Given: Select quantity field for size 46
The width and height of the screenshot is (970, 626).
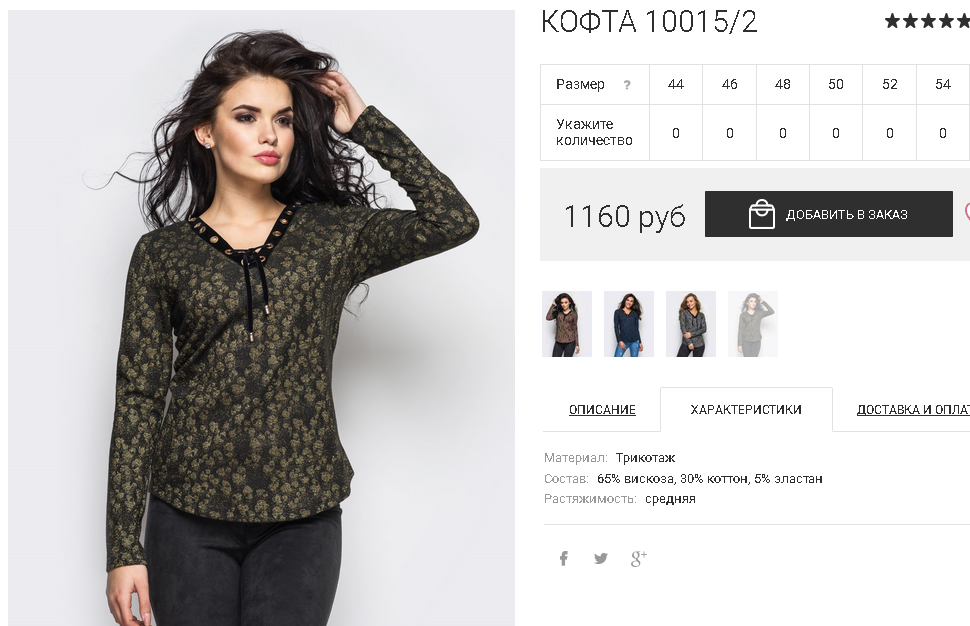Looking at the screenshot, I should [x=729, y=133].
